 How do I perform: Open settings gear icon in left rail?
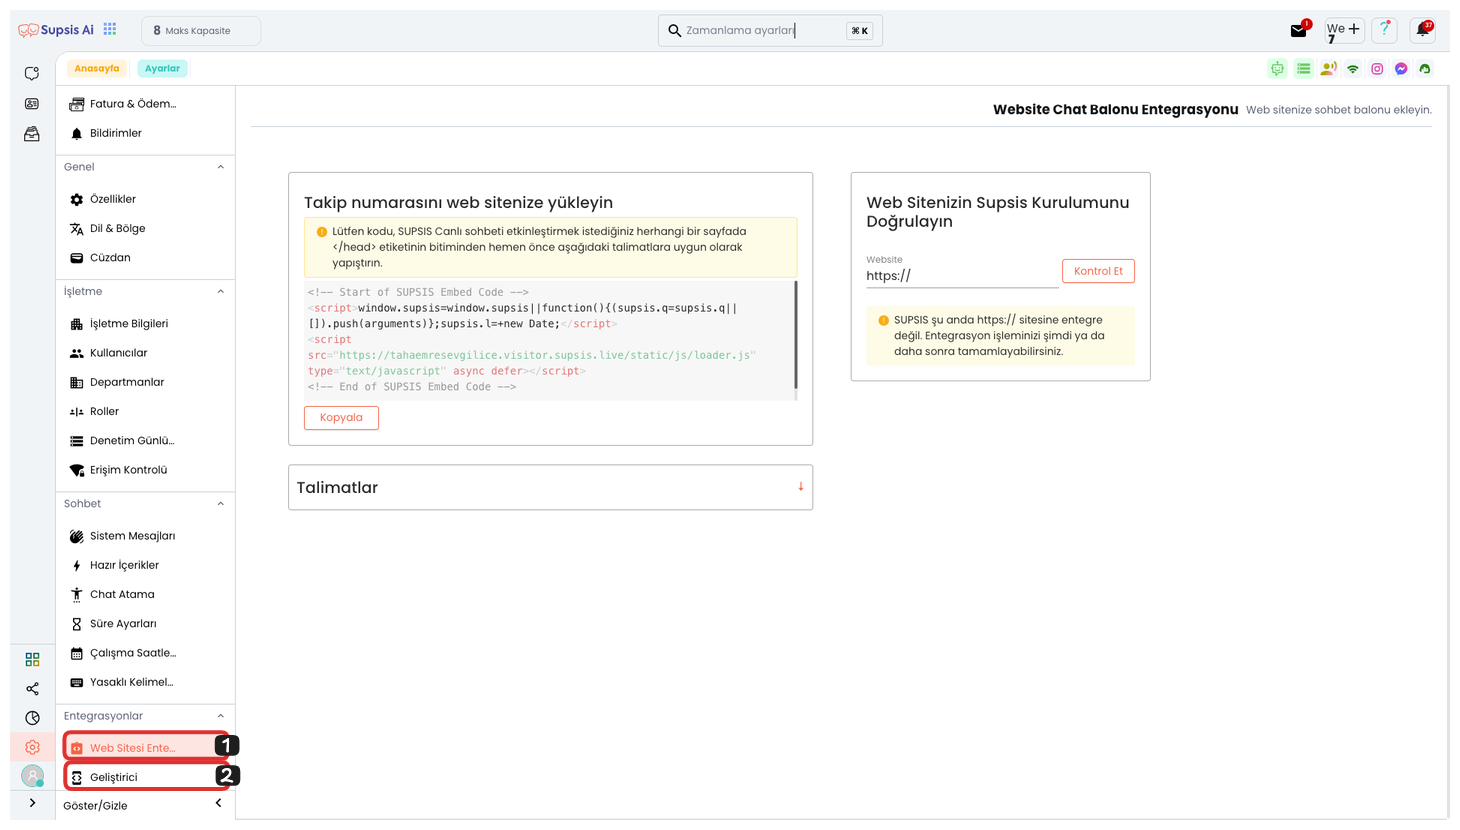click(x=32, y=747)
